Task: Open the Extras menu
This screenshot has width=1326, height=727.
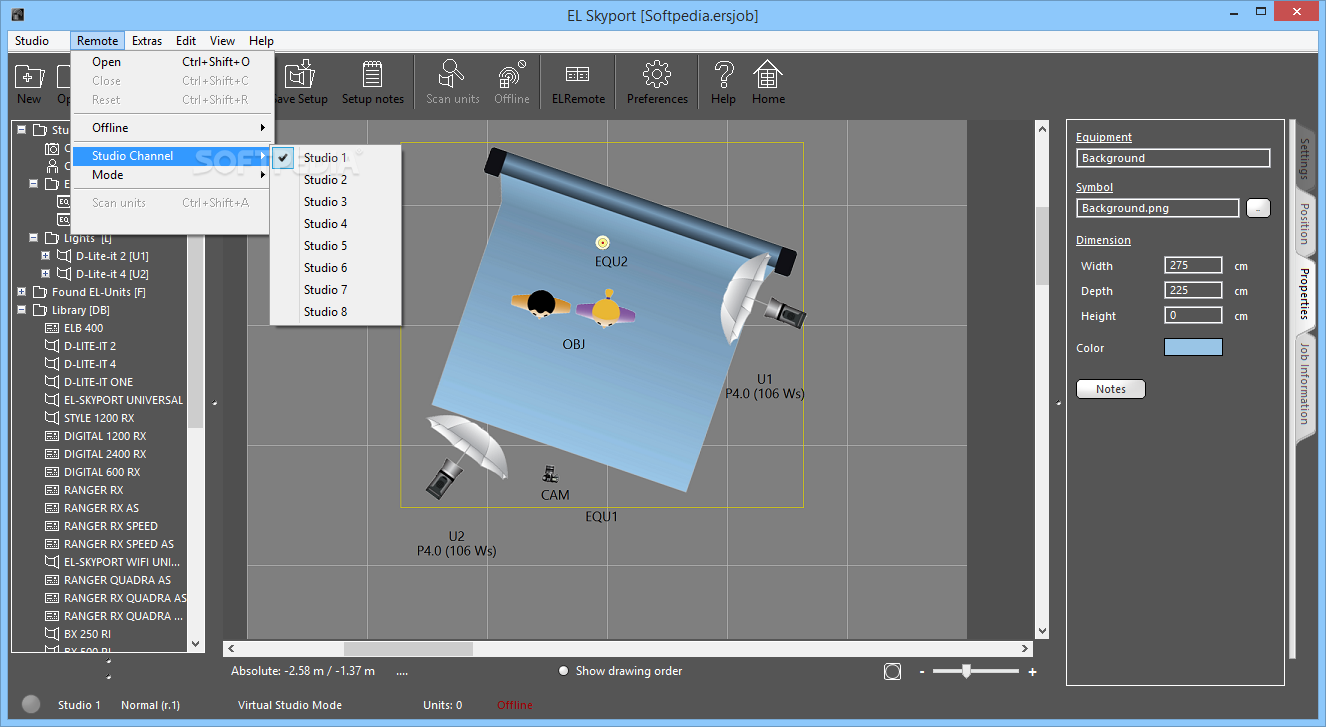Action: [147, 41]
